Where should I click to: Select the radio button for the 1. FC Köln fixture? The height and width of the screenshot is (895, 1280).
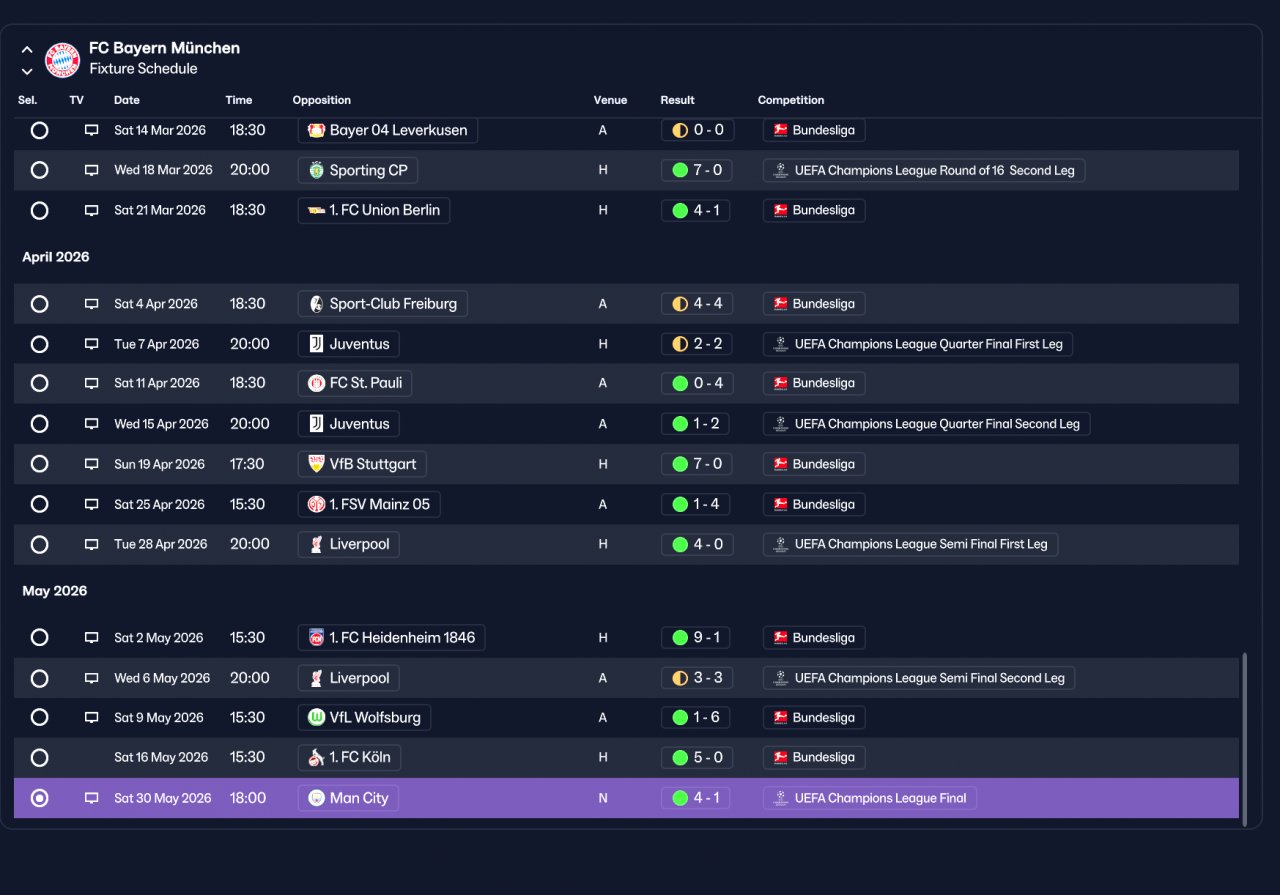39,757
